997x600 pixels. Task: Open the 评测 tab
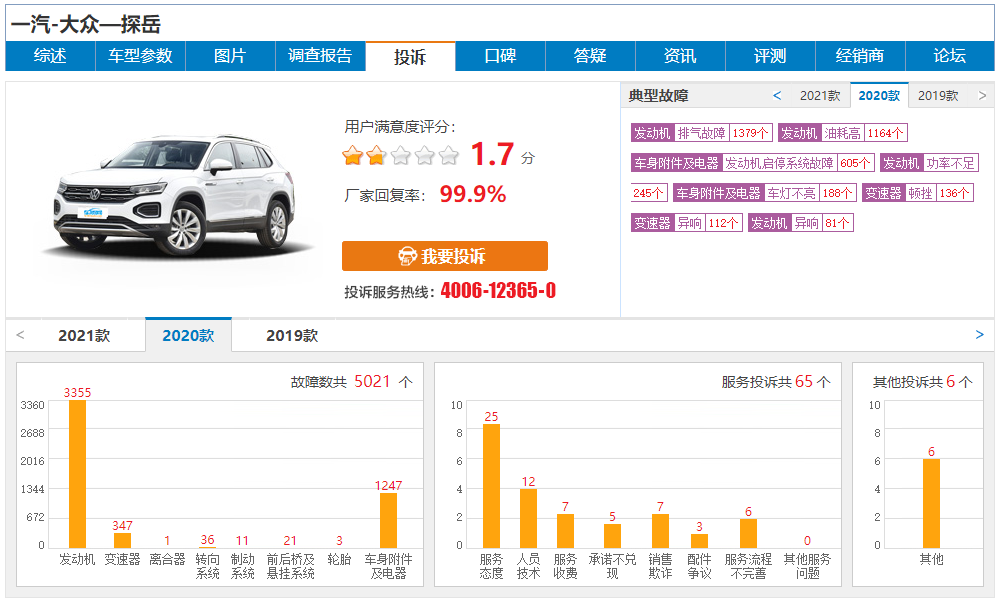pos(770,56)
